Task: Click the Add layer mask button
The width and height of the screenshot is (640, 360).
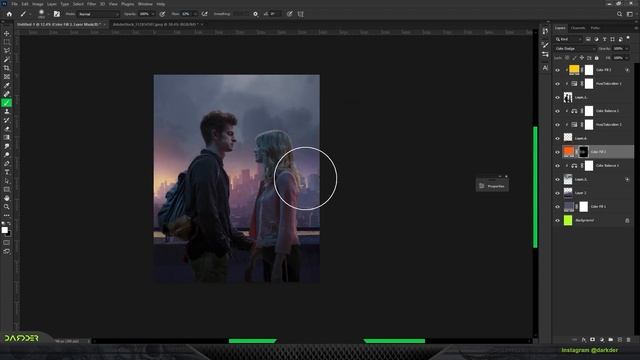Action: pos(593,340)
